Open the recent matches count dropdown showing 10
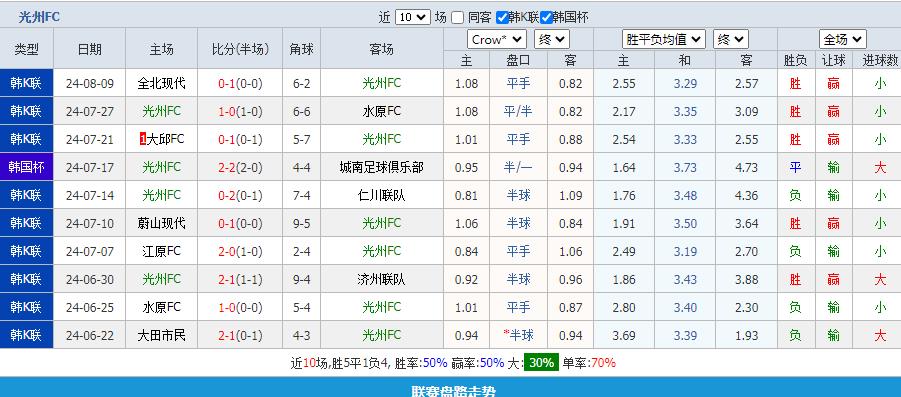Image resolution: width=901 pixels, height=397 pixels. tap(413, 17)
